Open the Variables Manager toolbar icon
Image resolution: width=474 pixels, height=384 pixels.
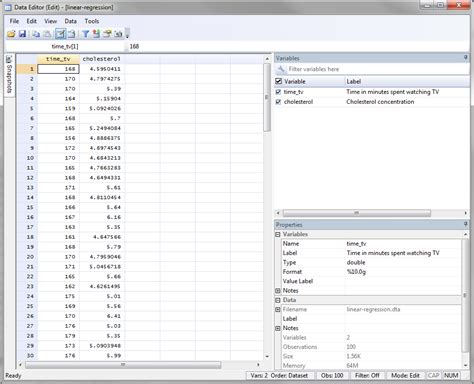[96, 34]
